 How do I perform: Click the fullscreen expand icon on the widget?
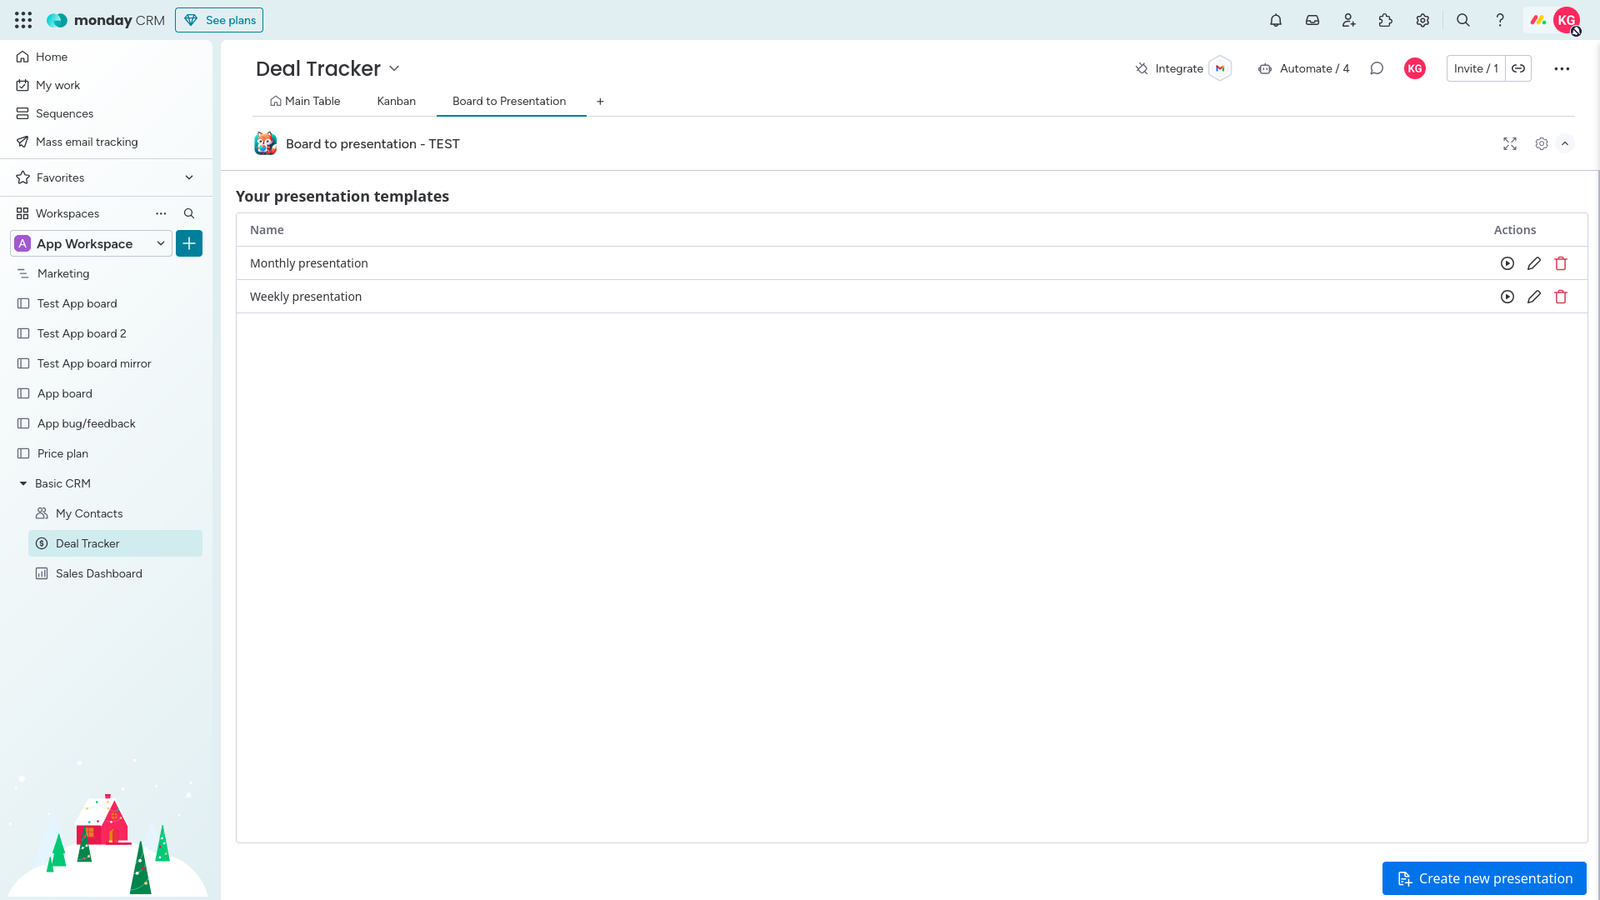[x=1510, y=143]
